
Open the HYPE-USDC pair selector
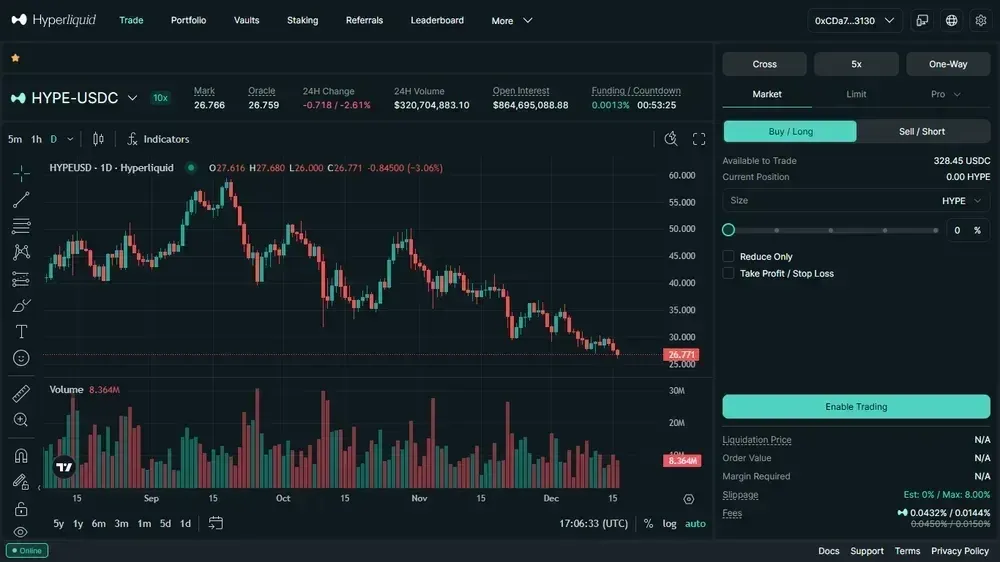[x=74, y=98]
